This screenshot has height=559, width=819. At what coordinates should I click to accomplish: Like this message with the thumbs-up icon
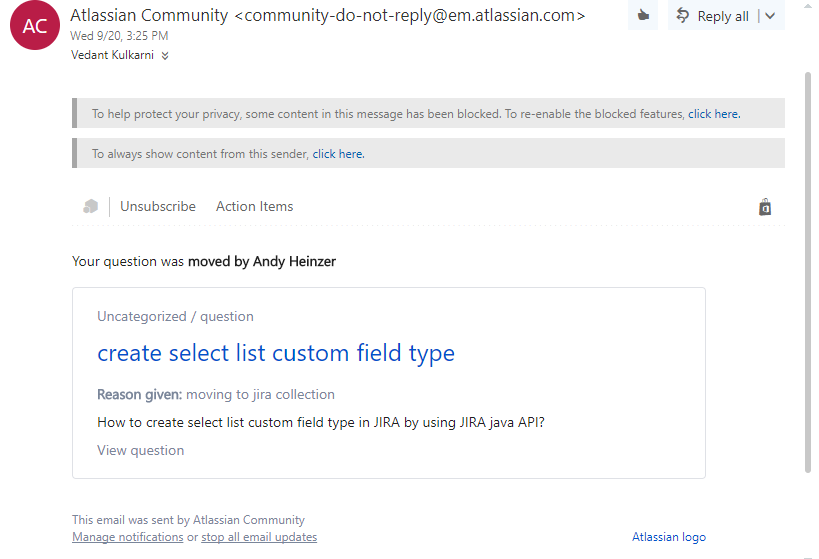[643, 16]
